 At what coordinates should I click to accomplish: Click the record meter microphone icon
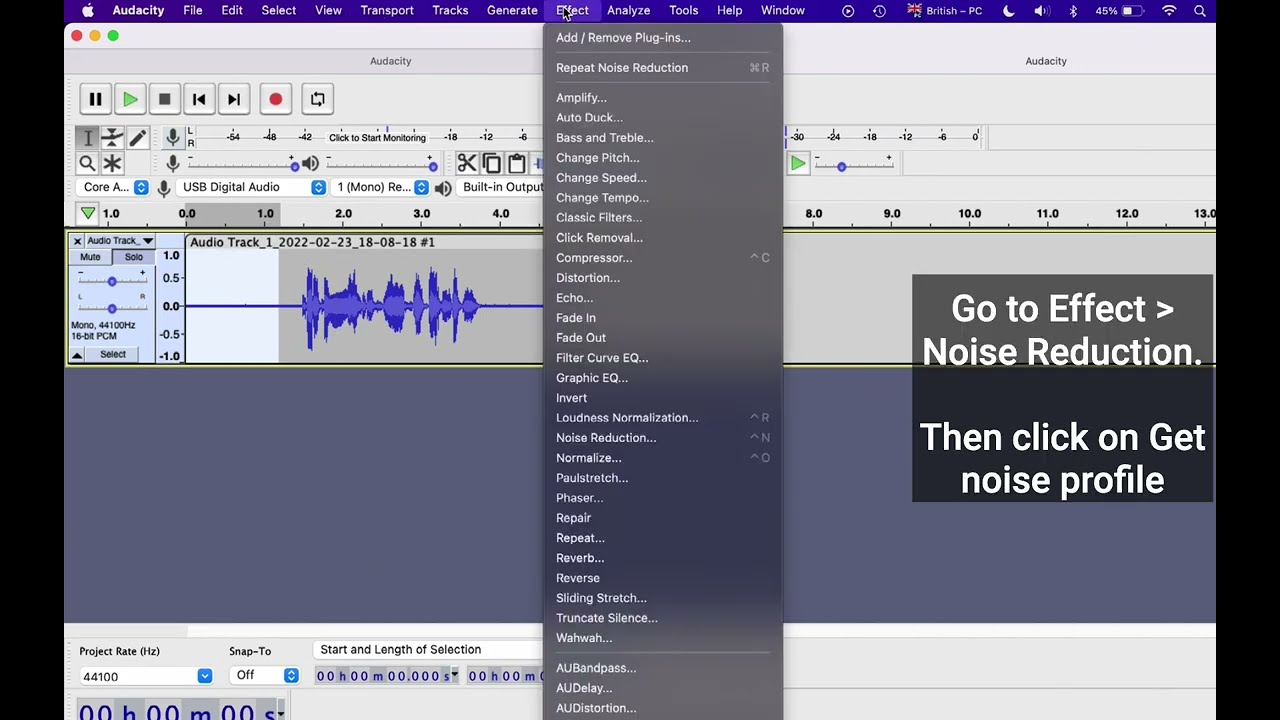(173, 137)
